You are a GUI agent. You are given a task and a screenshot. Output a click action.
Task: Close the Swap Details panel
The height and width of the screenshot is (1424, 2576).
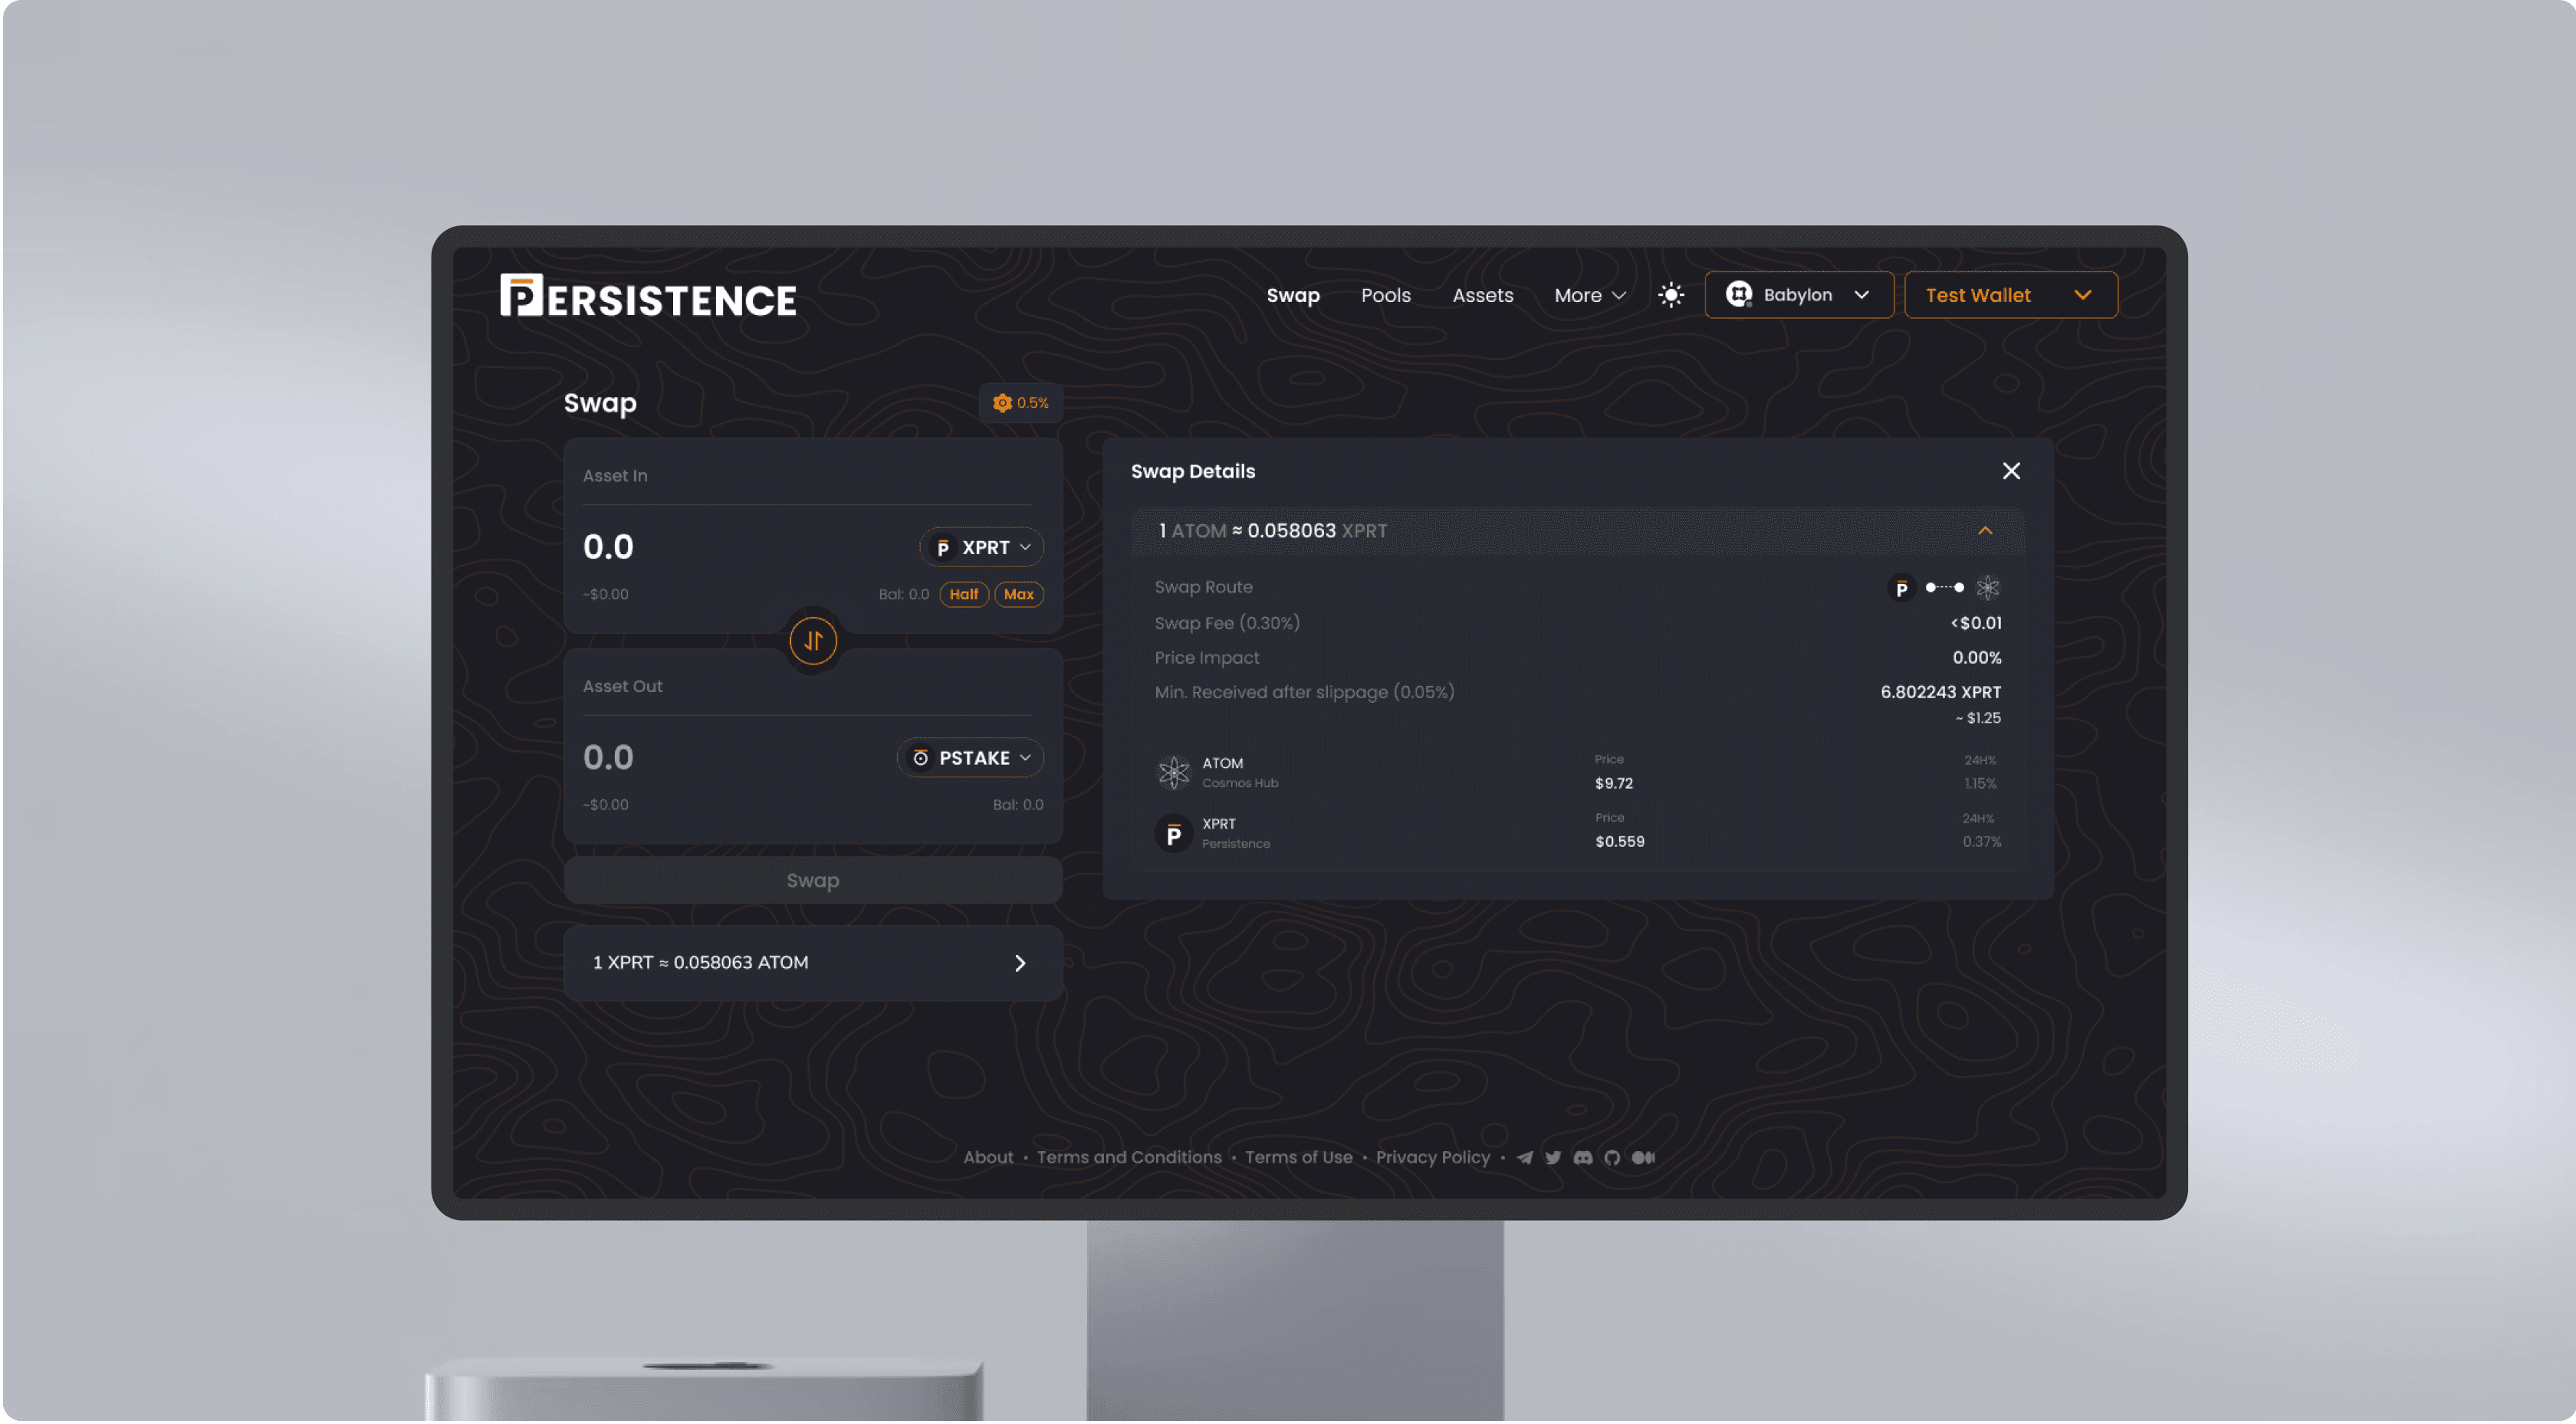2011,471
